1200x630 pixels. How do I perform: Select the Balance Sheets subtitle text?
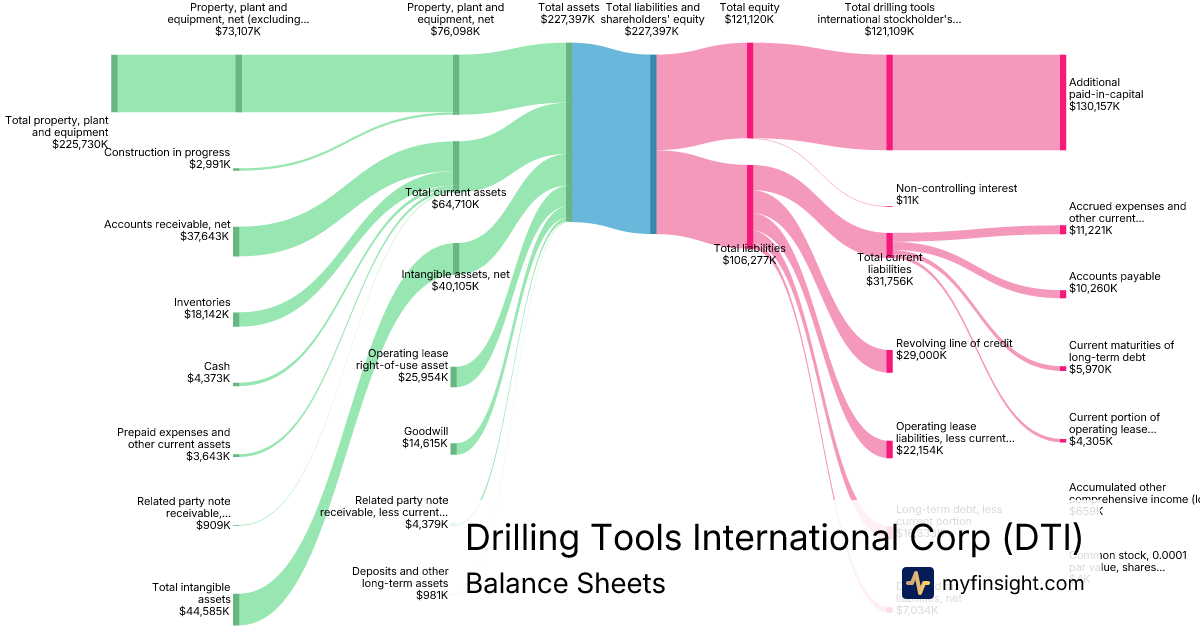(565, 583)
